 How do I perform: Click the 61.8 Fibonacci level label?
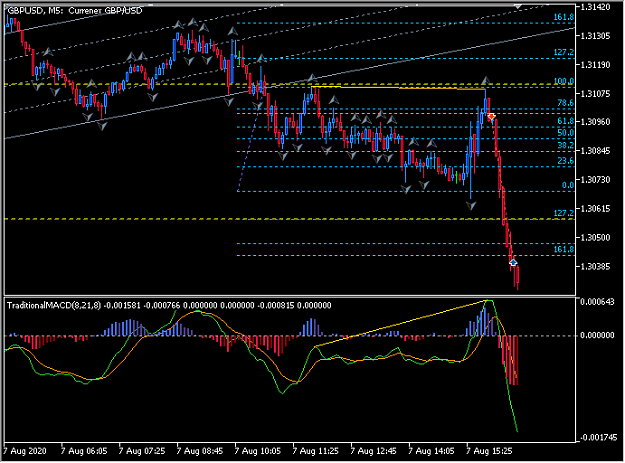tap(566, 121)
